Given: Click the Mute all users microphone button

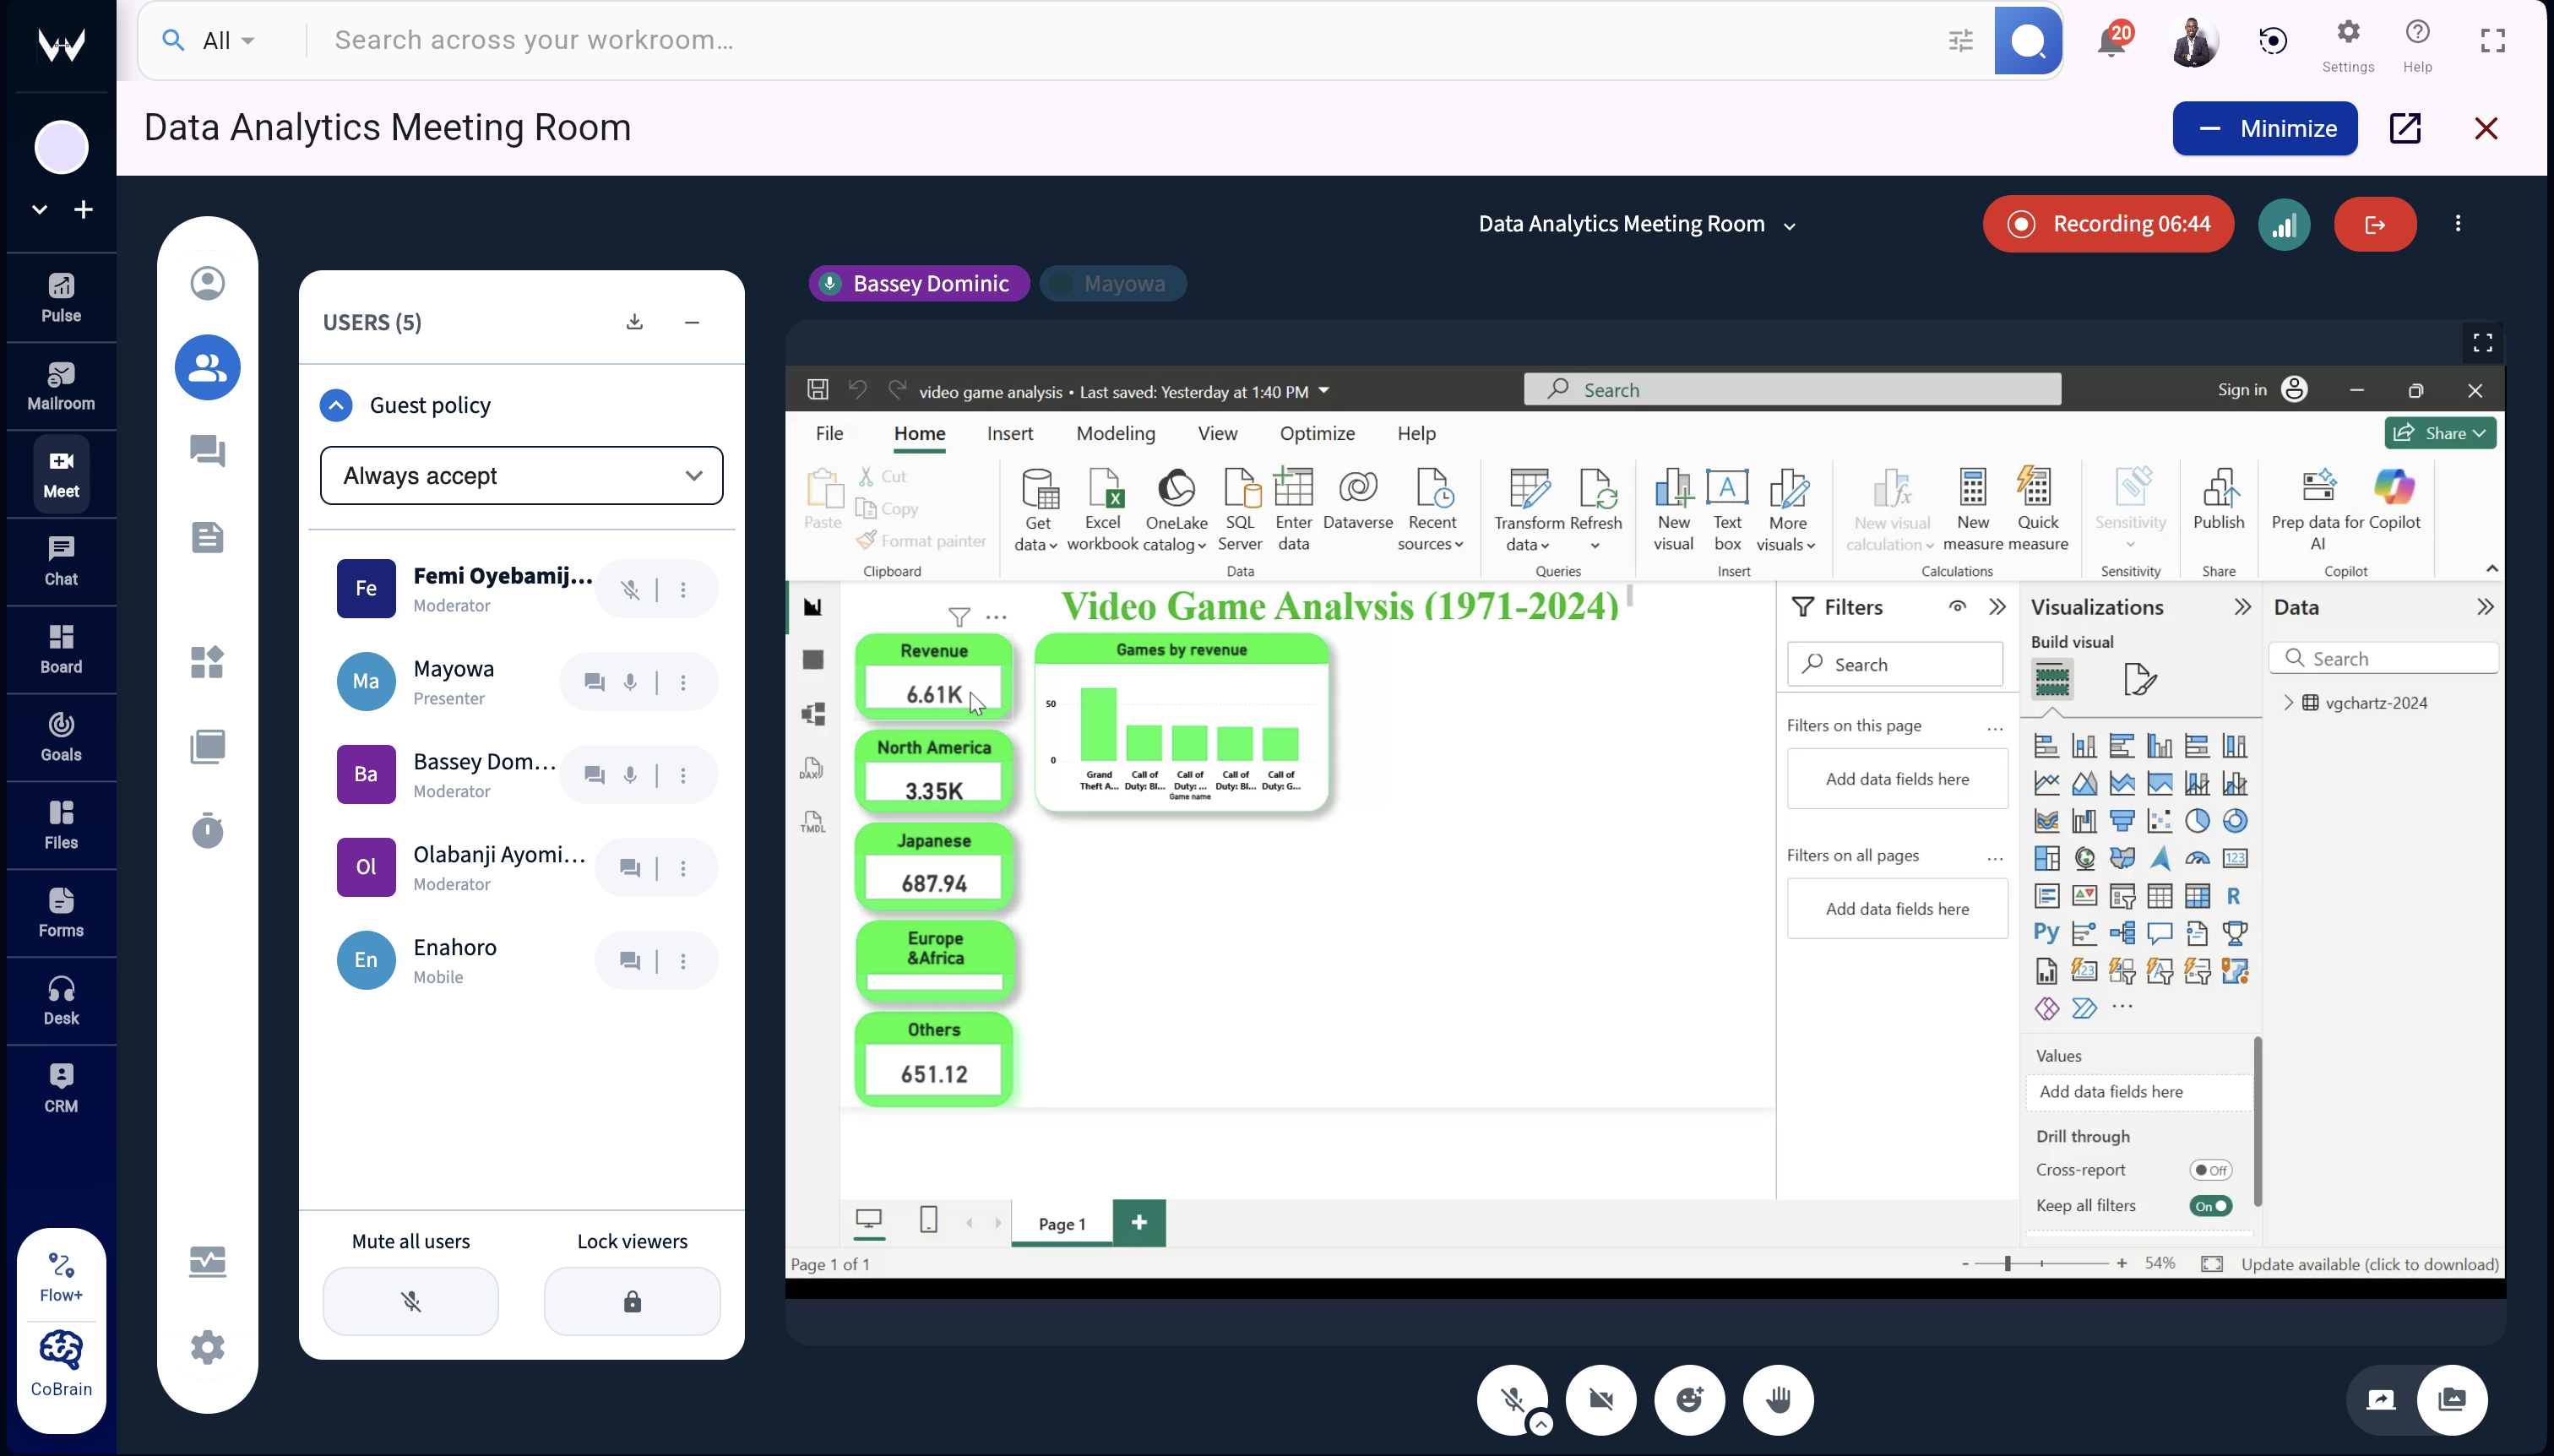Looking at the screenshot, I should coord(410,1301).
